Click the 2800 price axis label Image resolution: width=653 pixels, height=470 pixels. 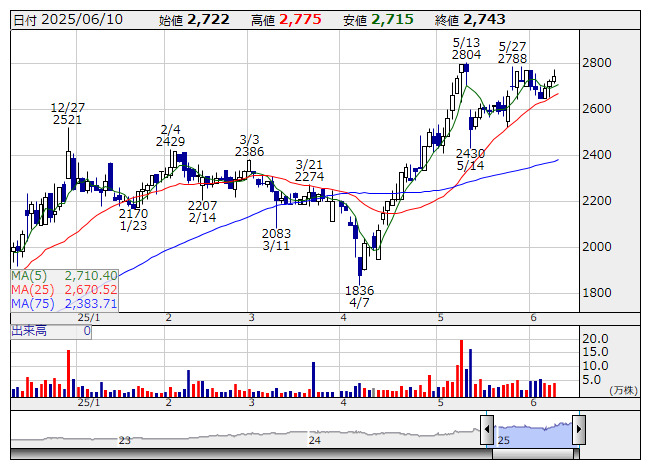596,63
